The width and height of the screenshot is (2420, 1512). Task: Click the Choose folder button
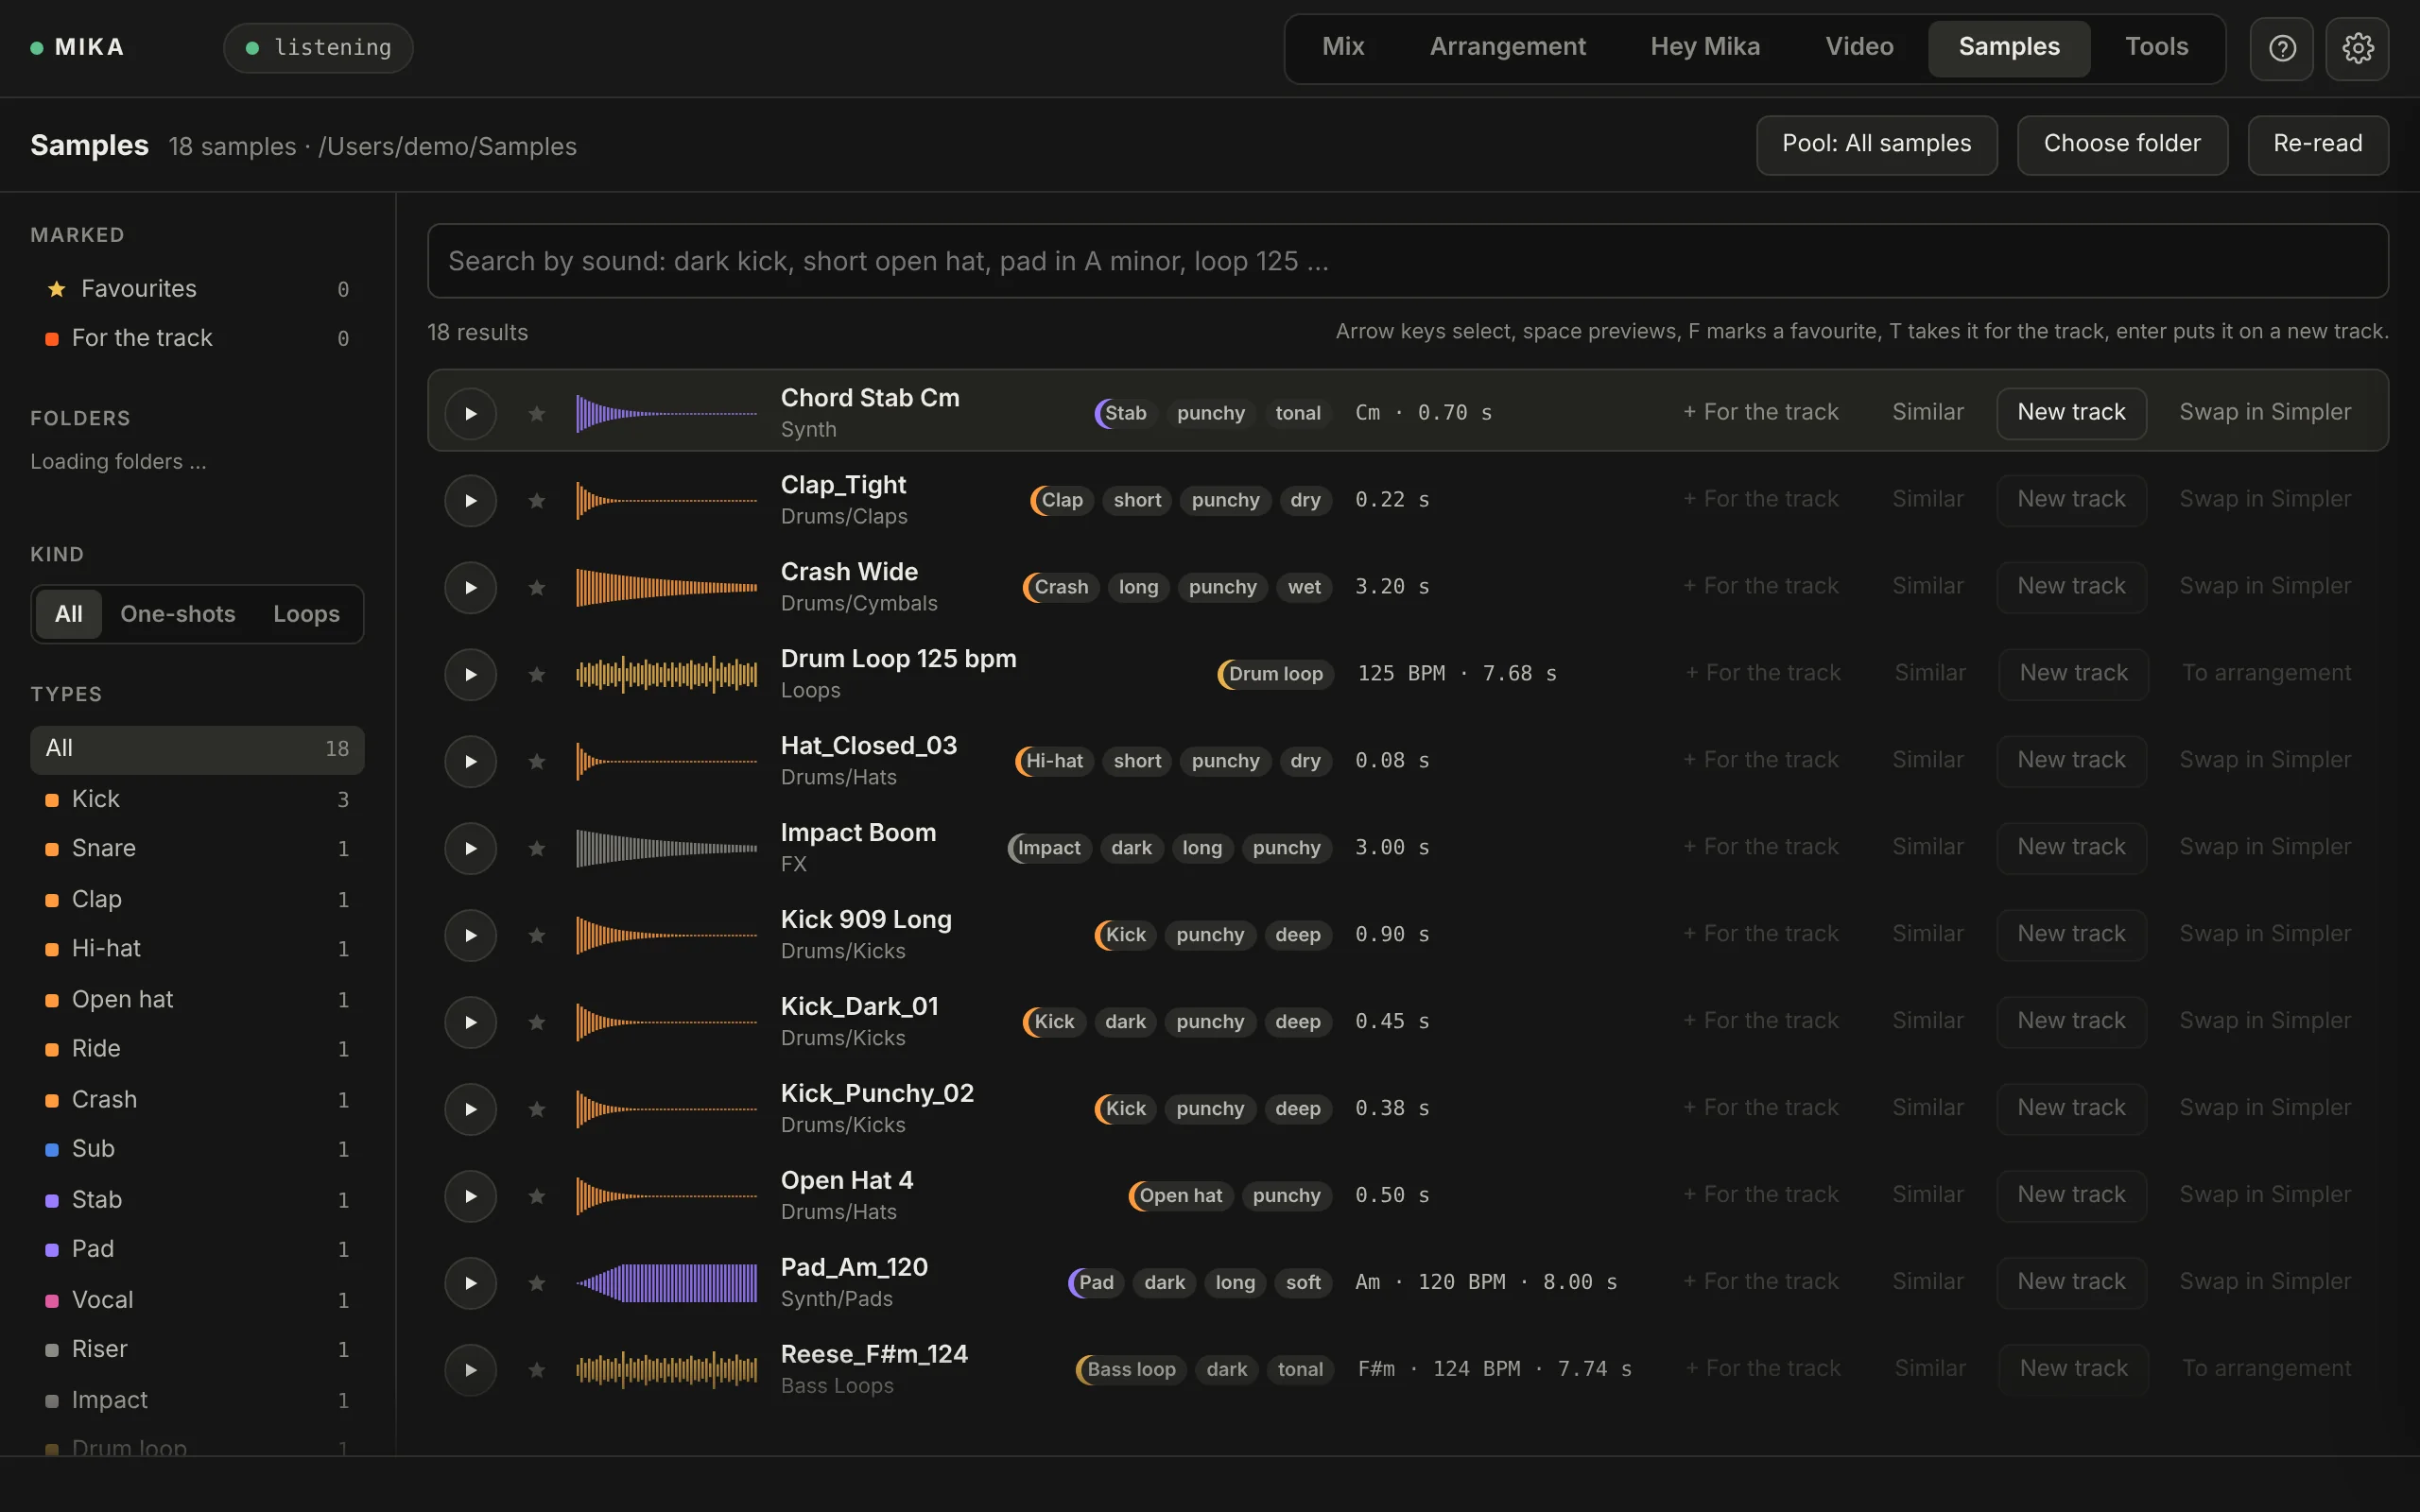click(2122, 145)
